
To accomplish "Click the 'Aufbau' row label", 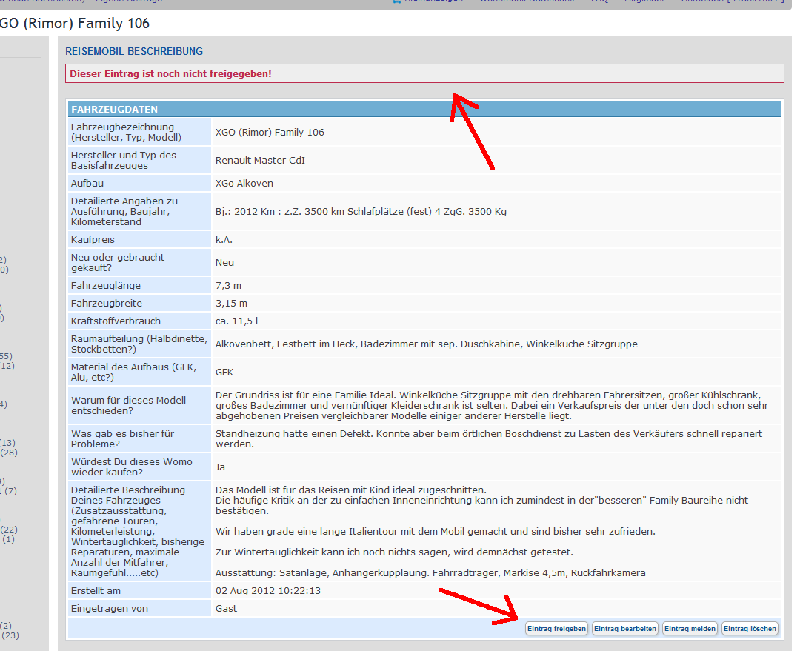I will 87,183.
